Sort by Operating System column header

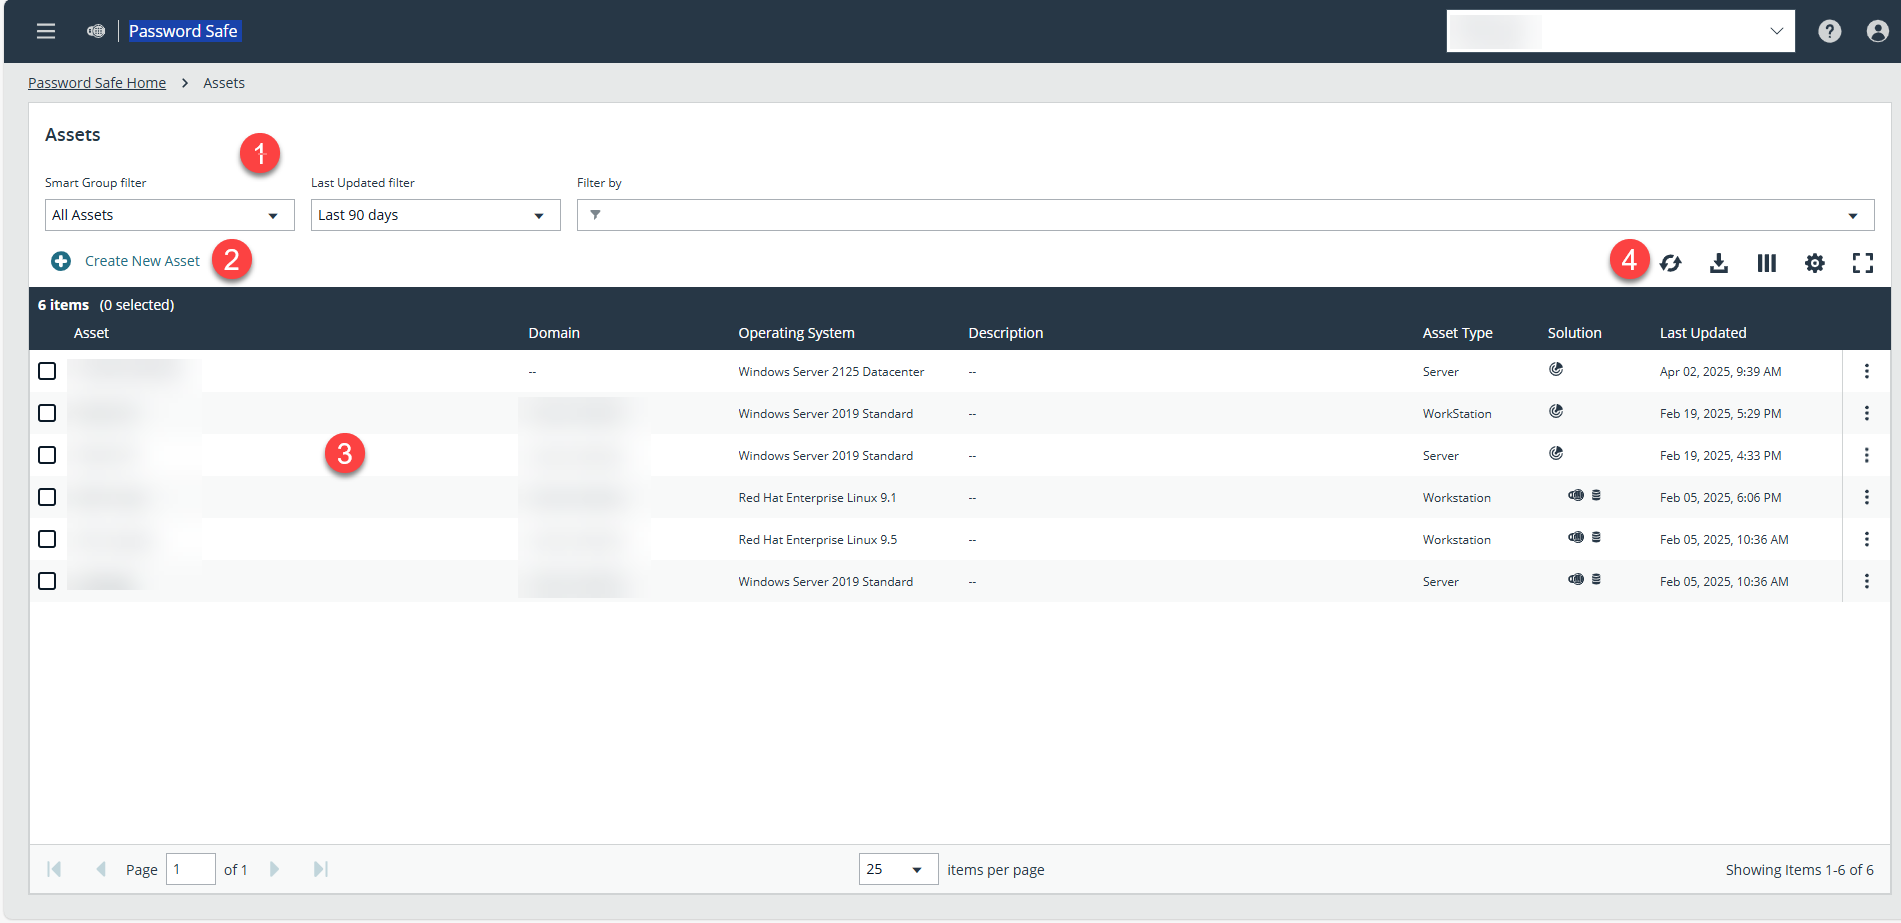click(796, 333)
